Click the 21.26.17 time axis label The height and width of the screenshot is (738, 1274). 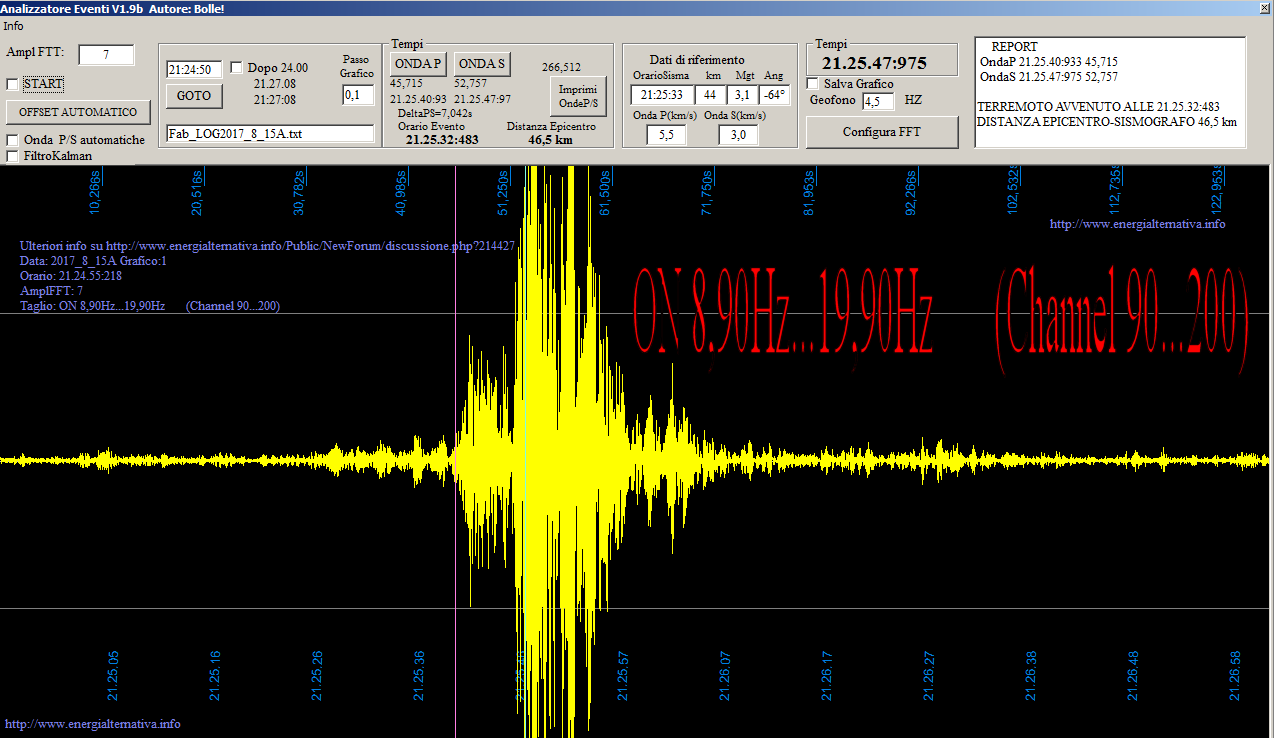pos(827,677)
